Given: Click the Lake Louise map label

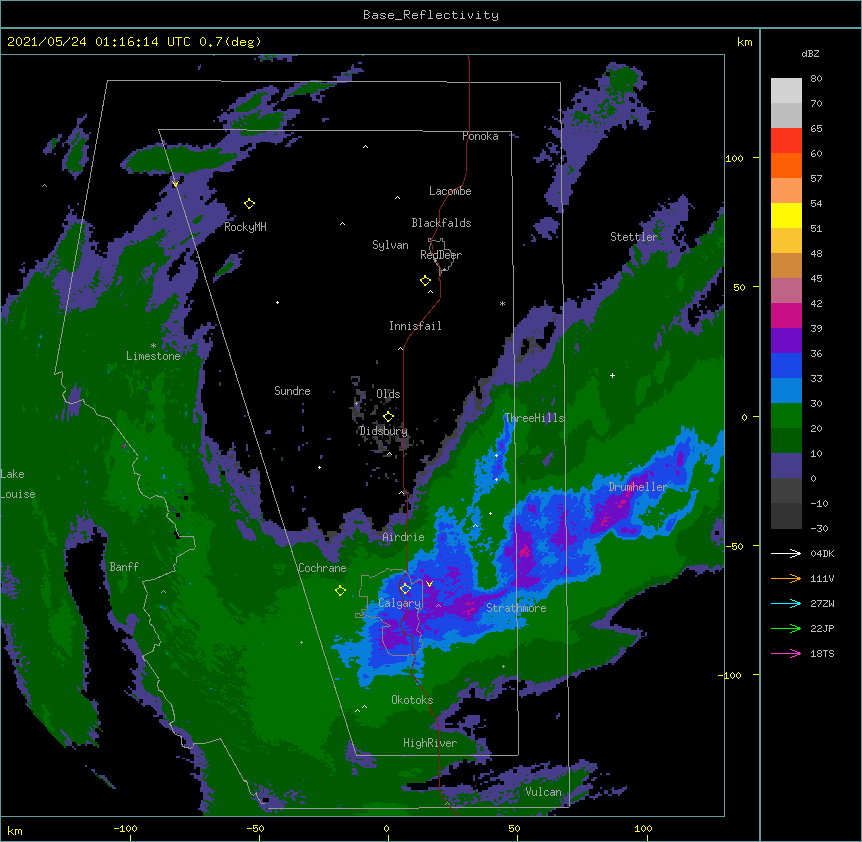Looking at the screenshot, I should coord(18,484).
